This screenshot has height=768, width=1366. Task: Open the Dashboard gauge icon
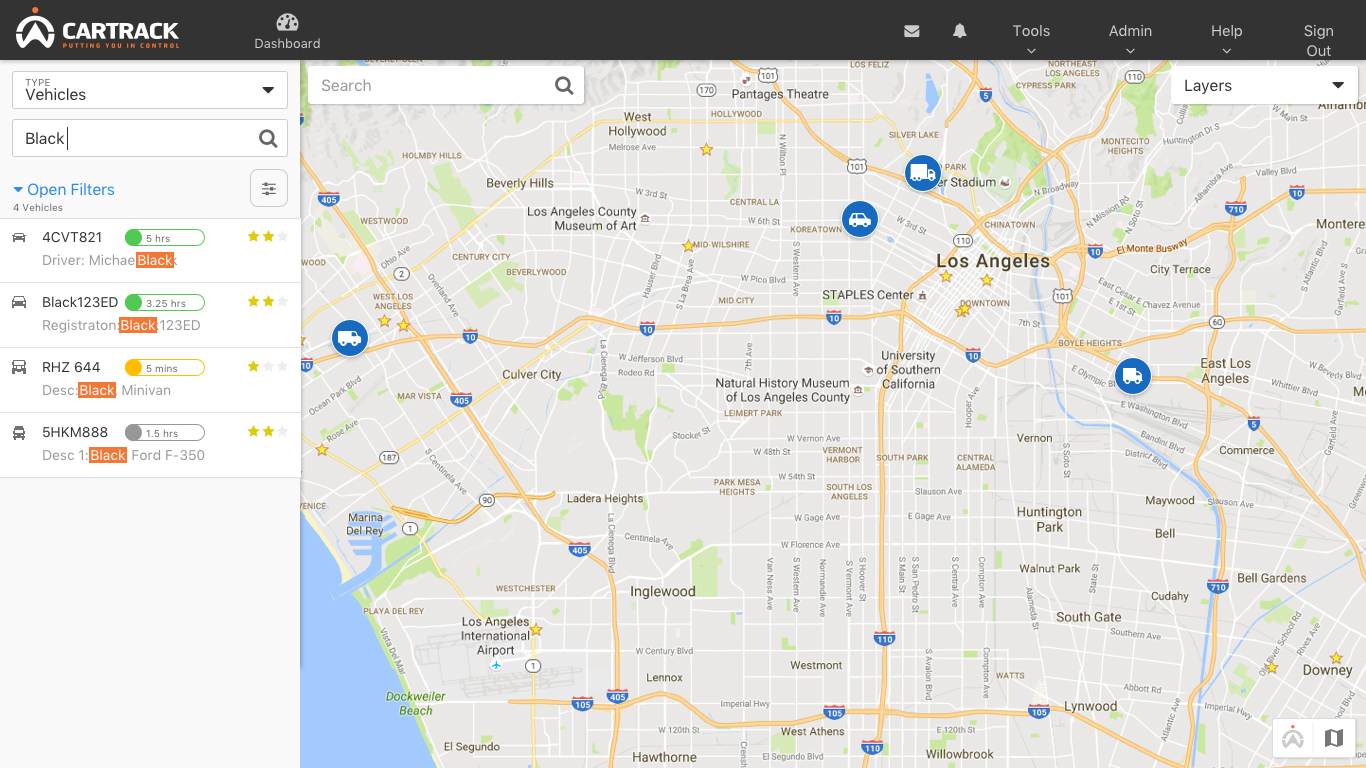coord(287,22)
